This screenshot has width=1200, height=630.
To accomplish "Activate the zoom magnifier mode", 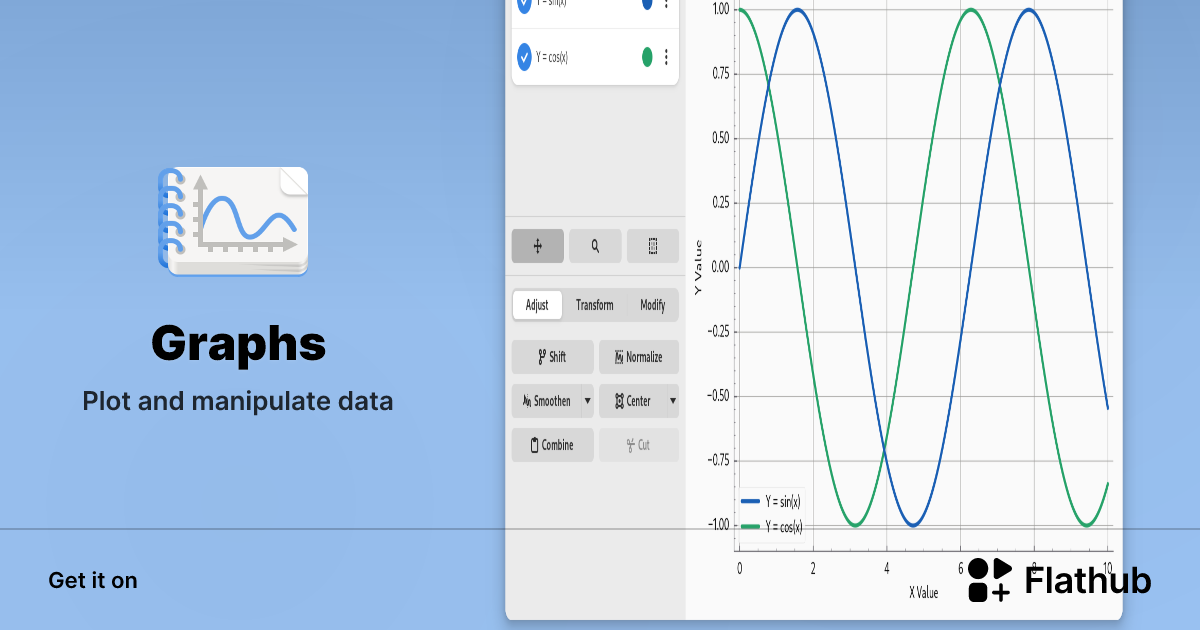I will (x=595, y=246).
